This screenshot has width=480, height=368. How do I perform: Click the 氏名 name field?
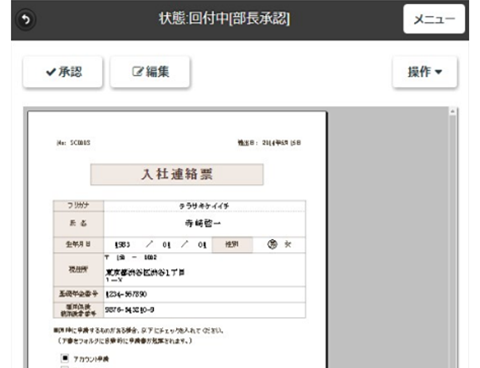click(204, 223)
